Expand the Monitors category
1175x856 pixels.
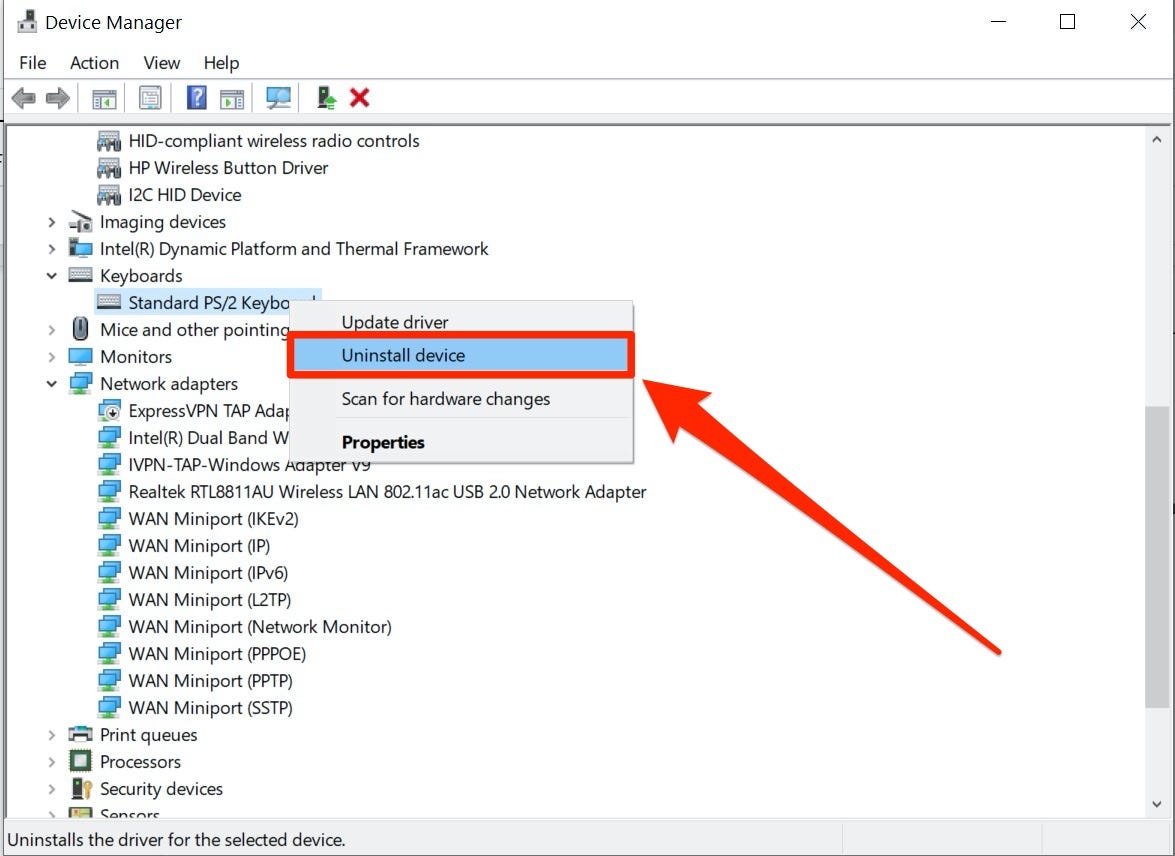52,357
